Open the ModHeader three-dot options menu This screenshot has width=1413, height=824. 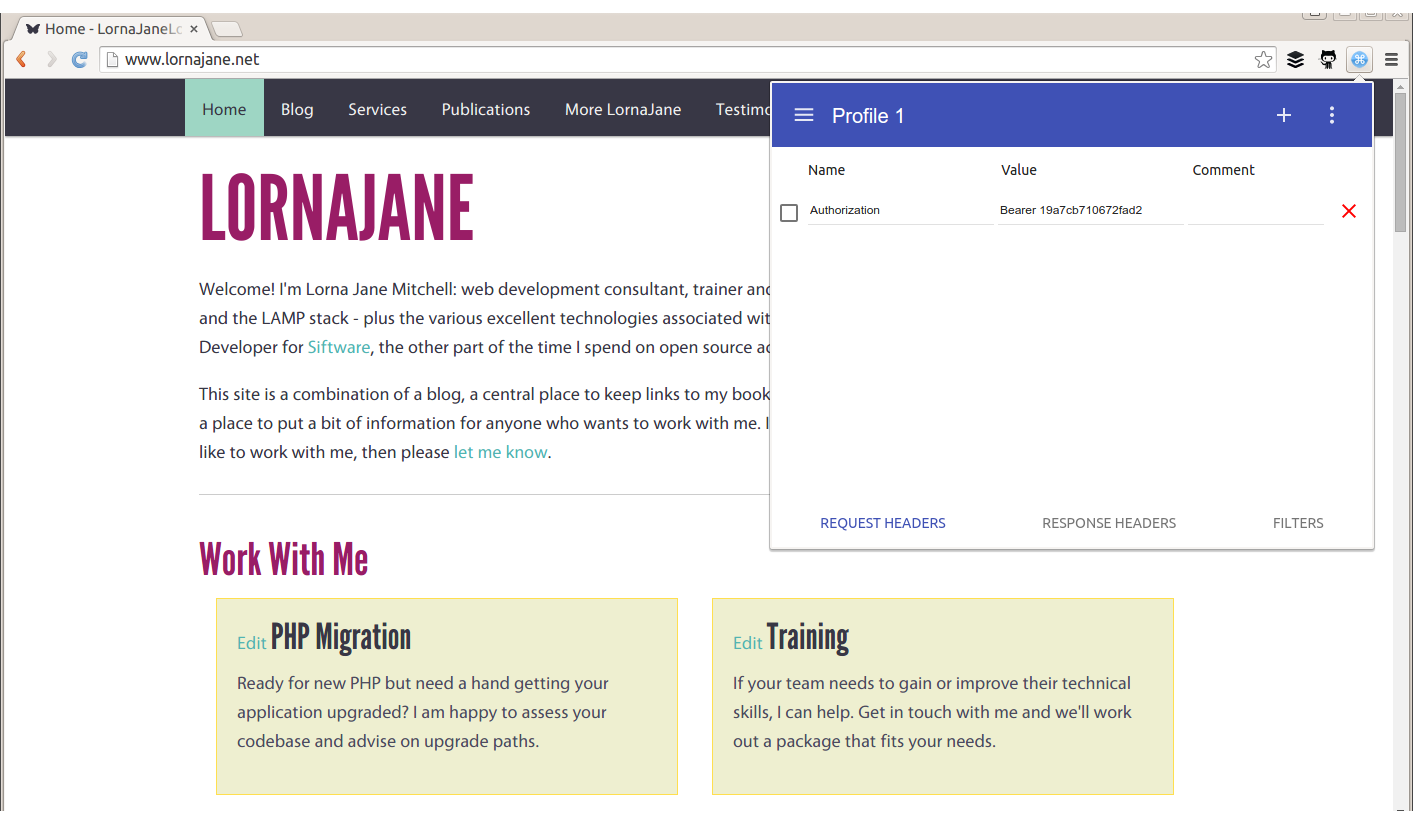[1331, 115]
